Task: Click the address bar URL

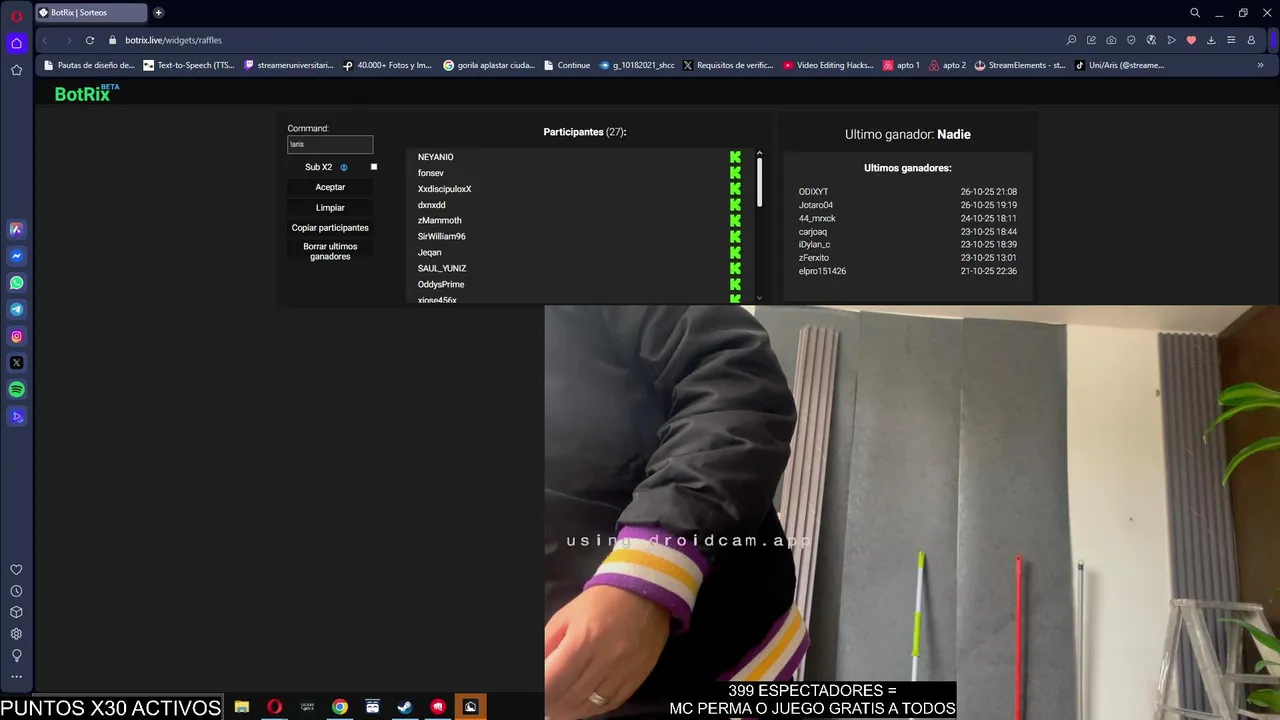Action: tap(173, 40)
